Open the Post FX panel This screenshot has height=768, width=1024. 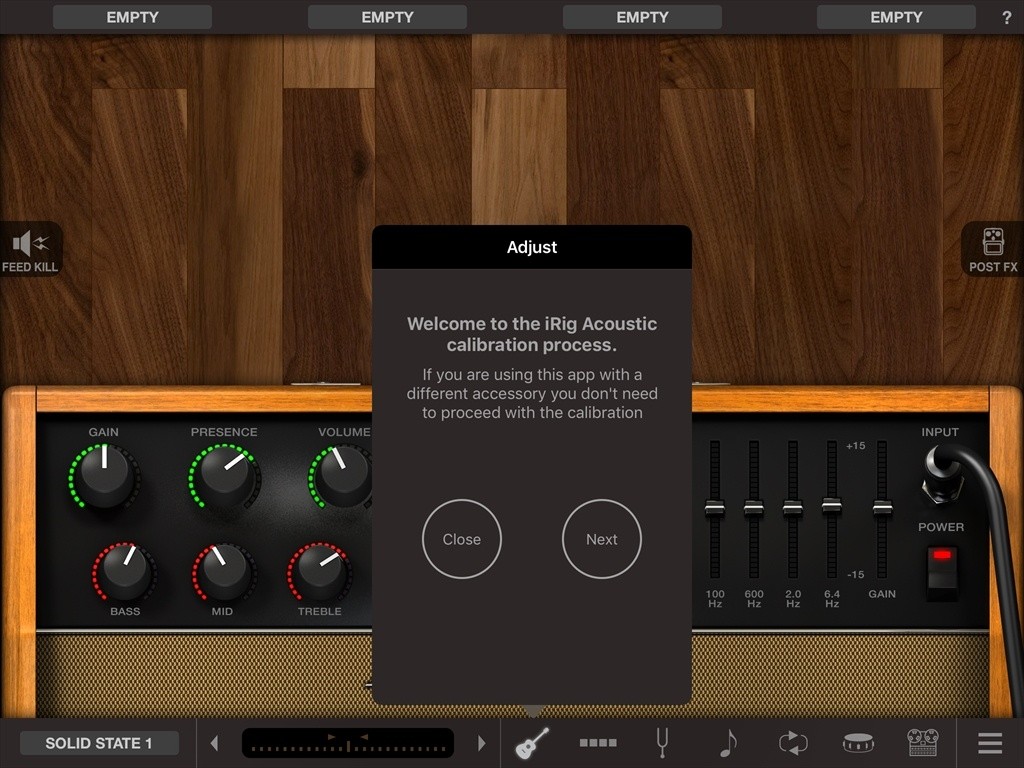tap(993, 249)
